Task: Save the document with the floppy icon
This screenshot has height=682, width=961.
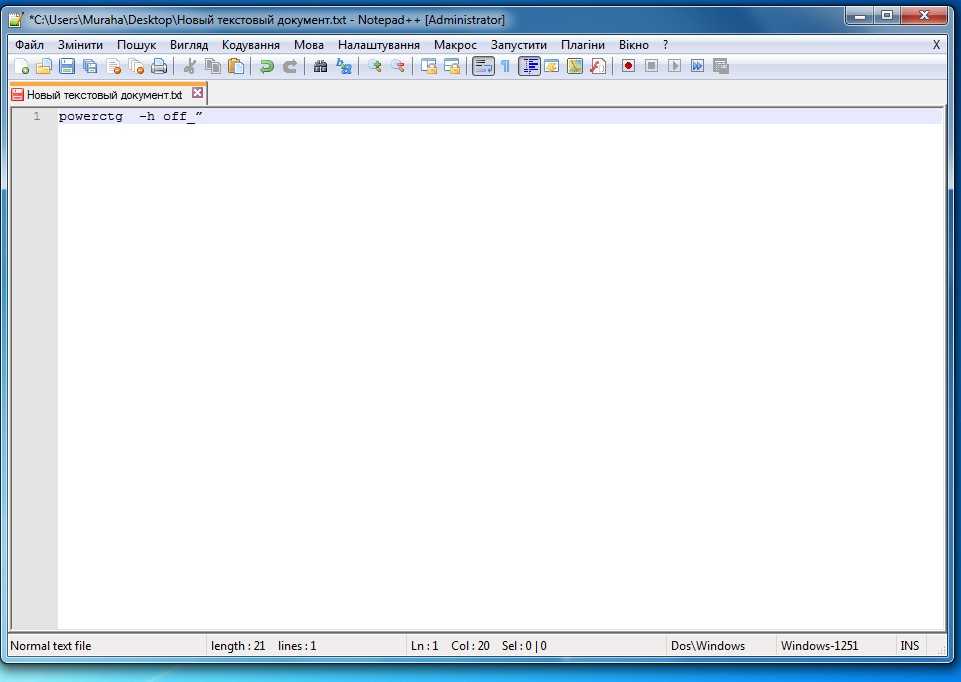Action: tap(67, 66)
